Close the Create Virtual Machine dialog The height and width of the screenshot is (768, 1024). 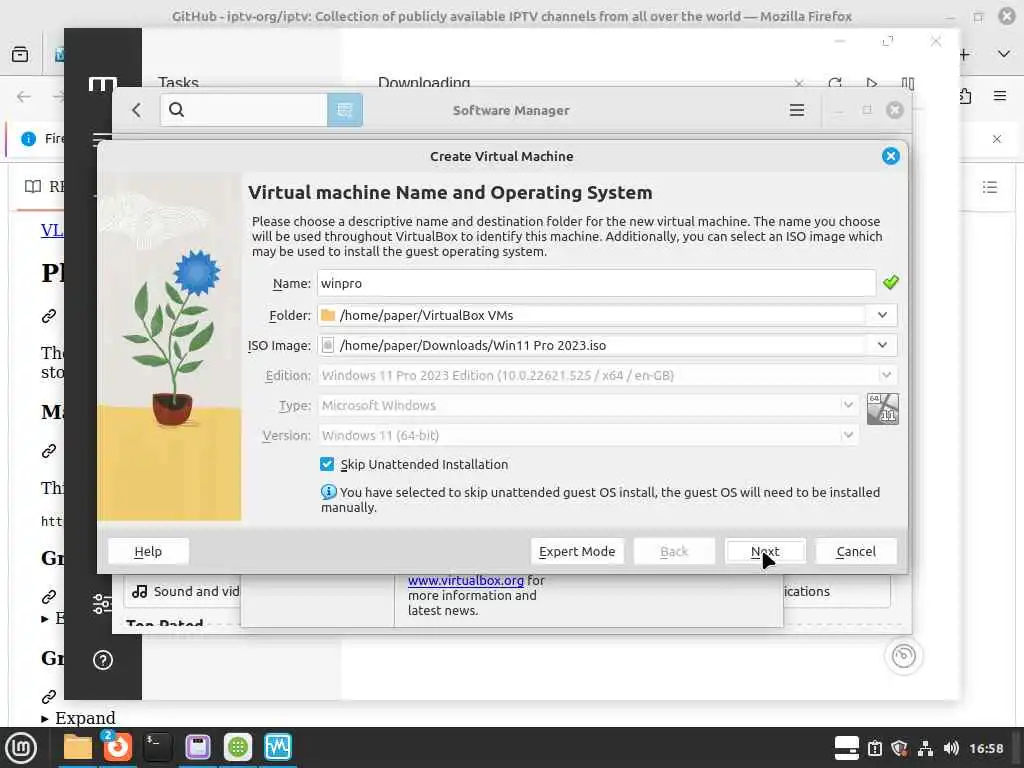[890, 156]
